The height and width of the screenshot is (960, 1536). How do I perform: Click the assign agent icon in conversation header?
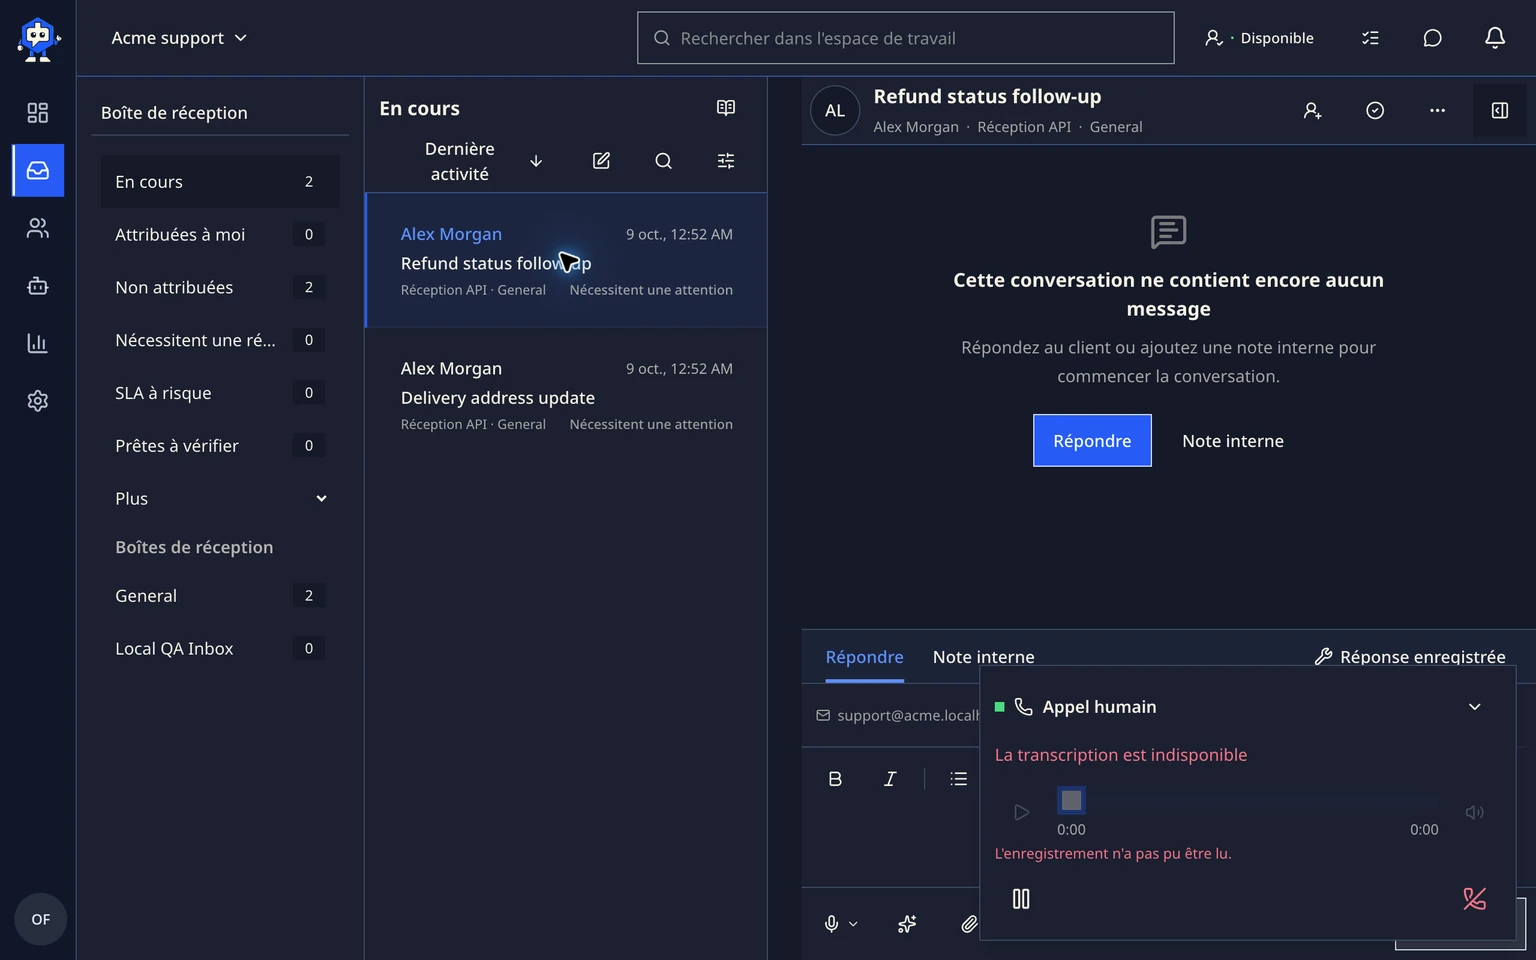(1313, 111)
